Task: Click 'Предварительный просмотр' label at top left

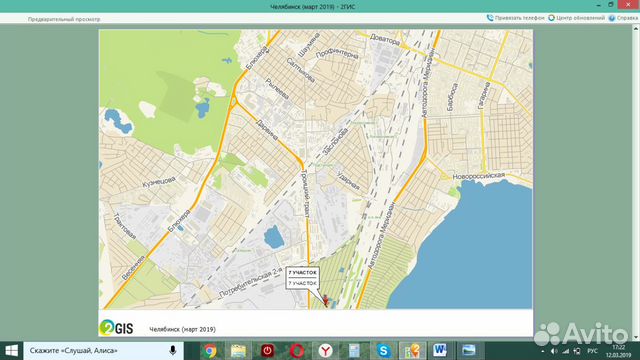Action: point(64,19)
